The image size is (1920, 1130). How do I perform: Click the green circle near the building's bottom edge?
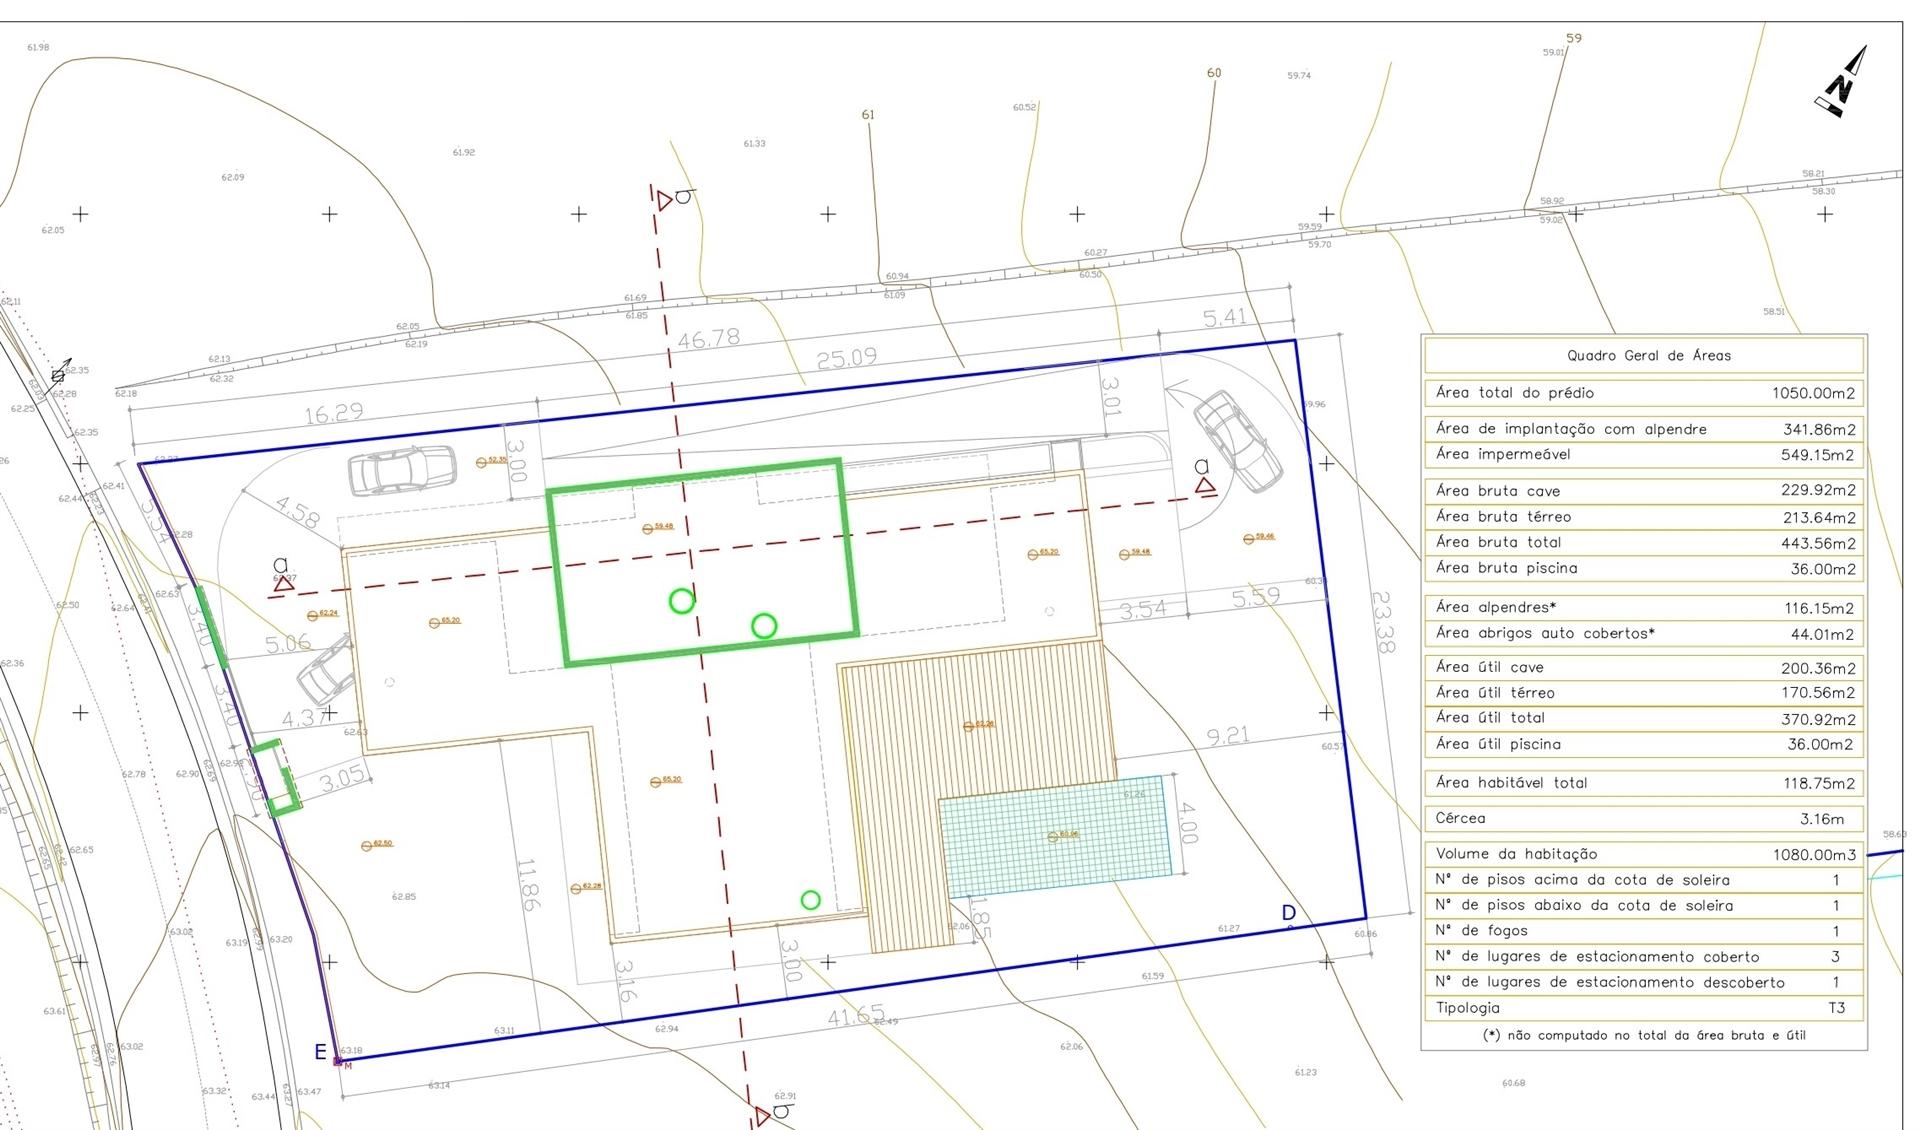click(810, 900)
